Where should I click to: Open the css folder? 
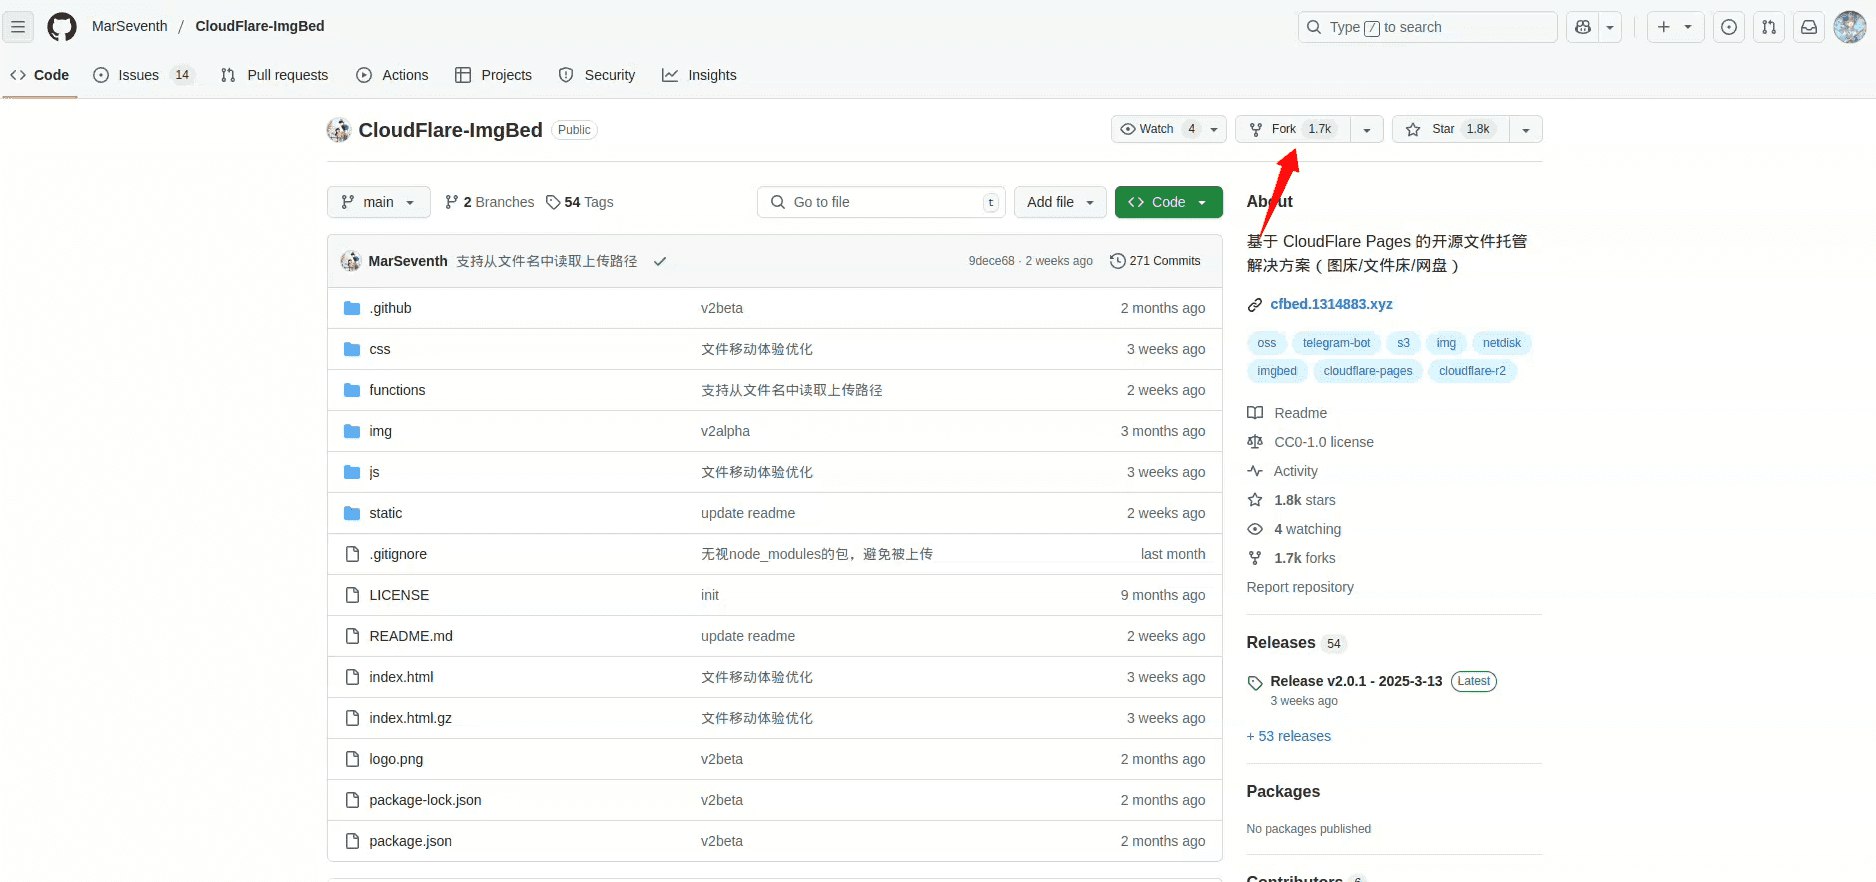tap(380, 349)
